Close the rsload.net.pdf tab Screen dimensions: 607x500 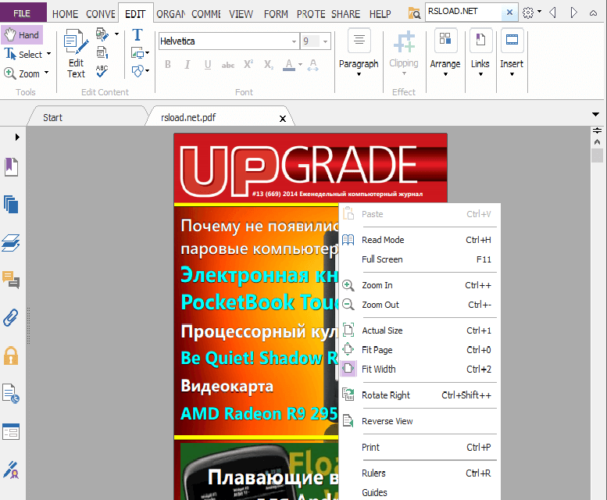click(x=283, y=118)
